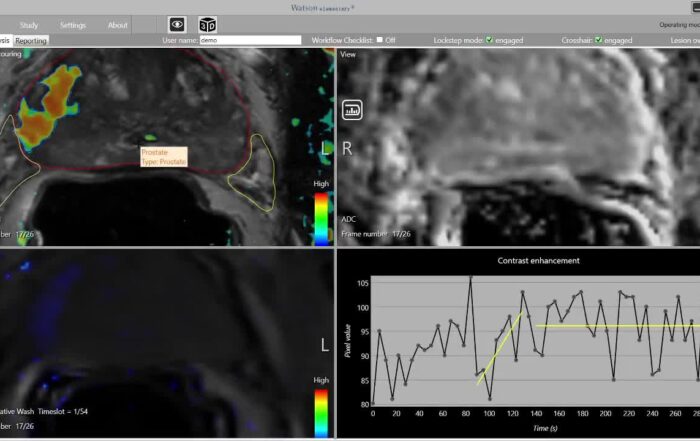Image resolution: width=700 pixels, height=441 pixels.
Task: Uncheck the Crosshair engaged checkbox
Action: (599, 40)
